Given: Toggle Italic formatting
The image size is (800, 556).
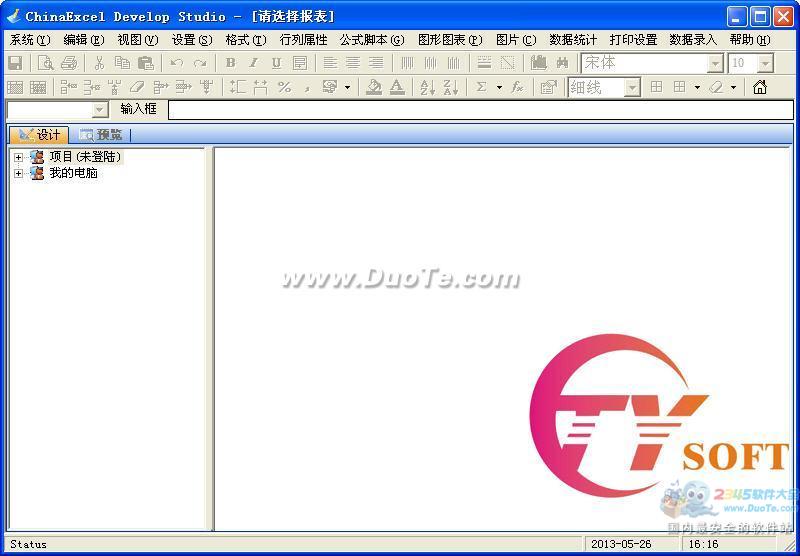Looking at the screenshot, I should coord(254,63).
